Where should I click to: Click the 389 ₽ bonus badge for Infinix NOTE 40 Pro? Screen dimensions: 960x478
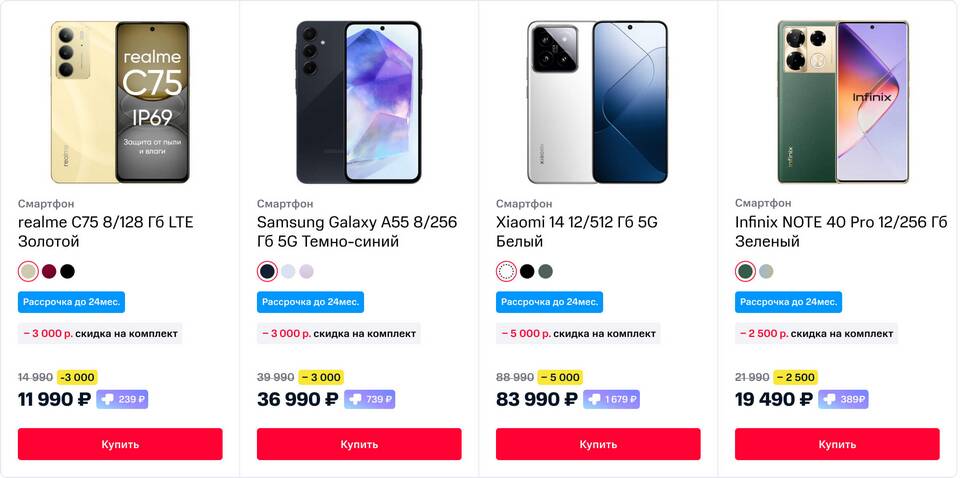pyautogui.click(x=842, y=399)
